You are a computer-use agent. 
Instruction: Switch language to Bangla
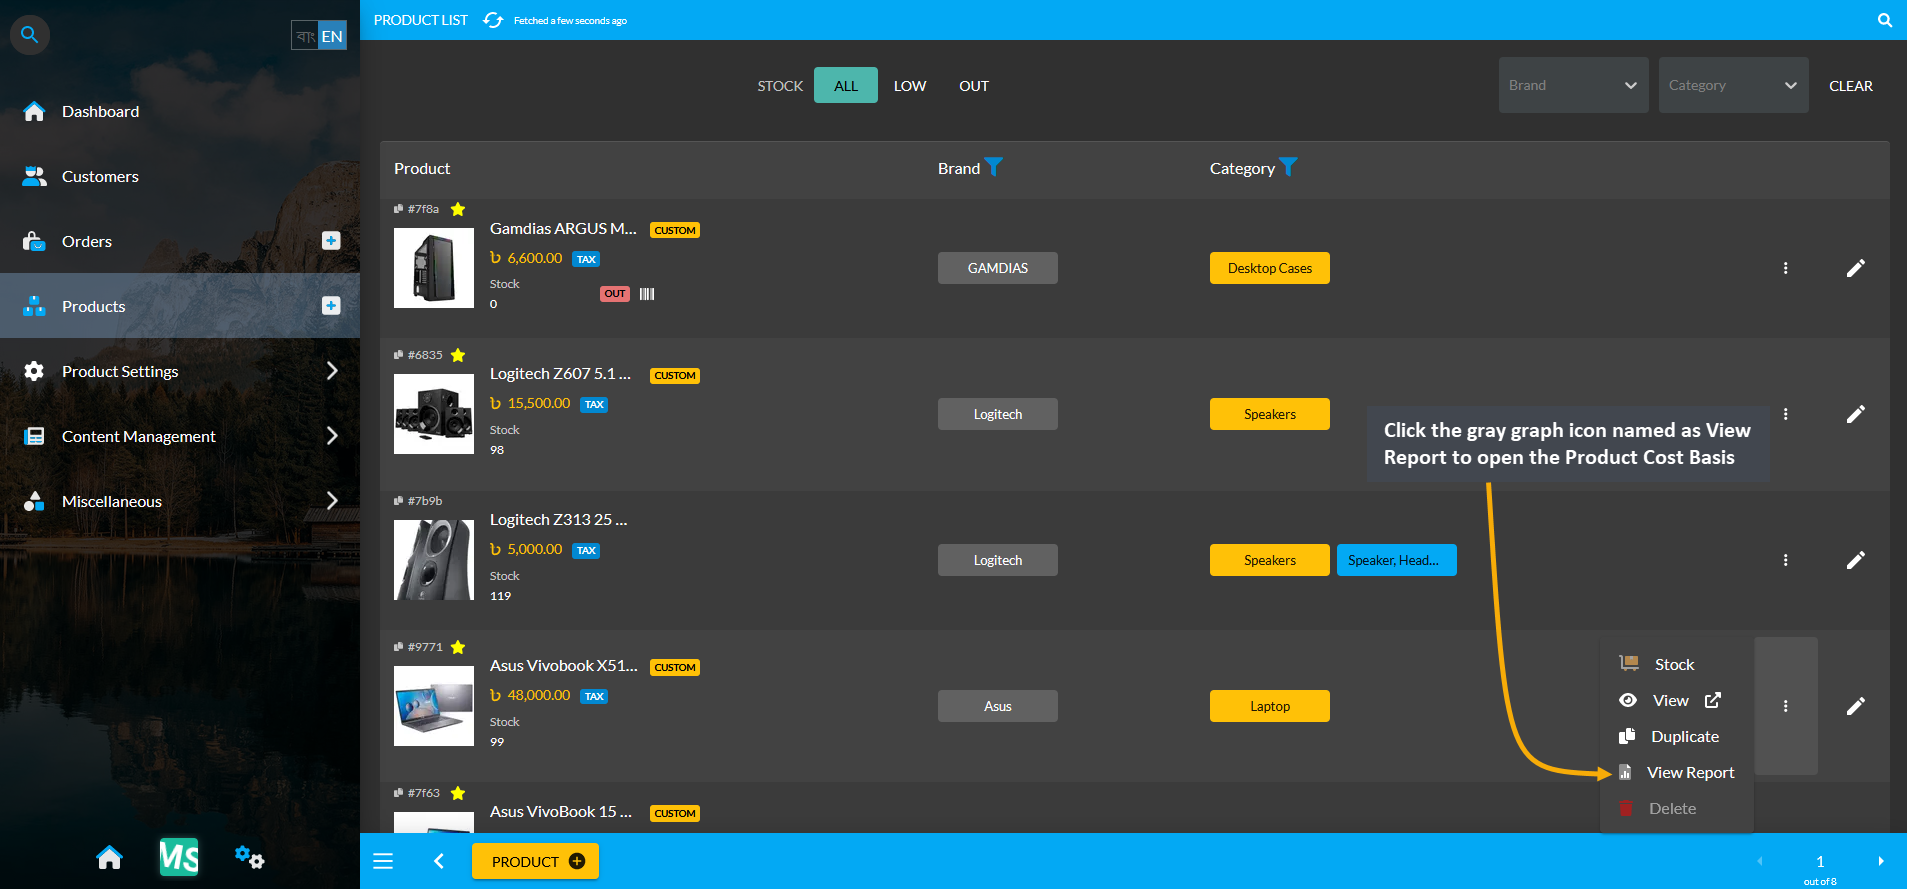pyautogui.click(x=305, y=36)
